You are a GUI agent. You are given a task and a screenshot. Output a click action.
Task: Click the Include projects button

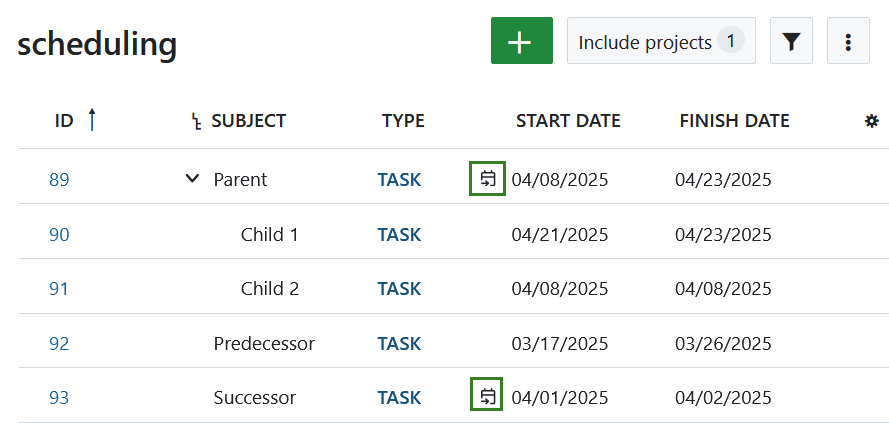click(x=661, y=41)
